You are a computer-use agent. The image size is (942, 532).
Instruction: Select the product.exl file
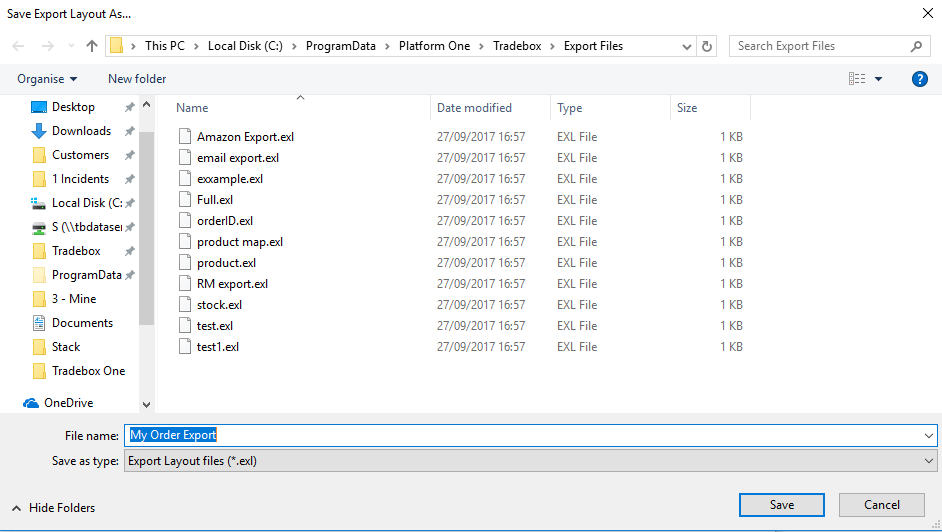point(226,263)
